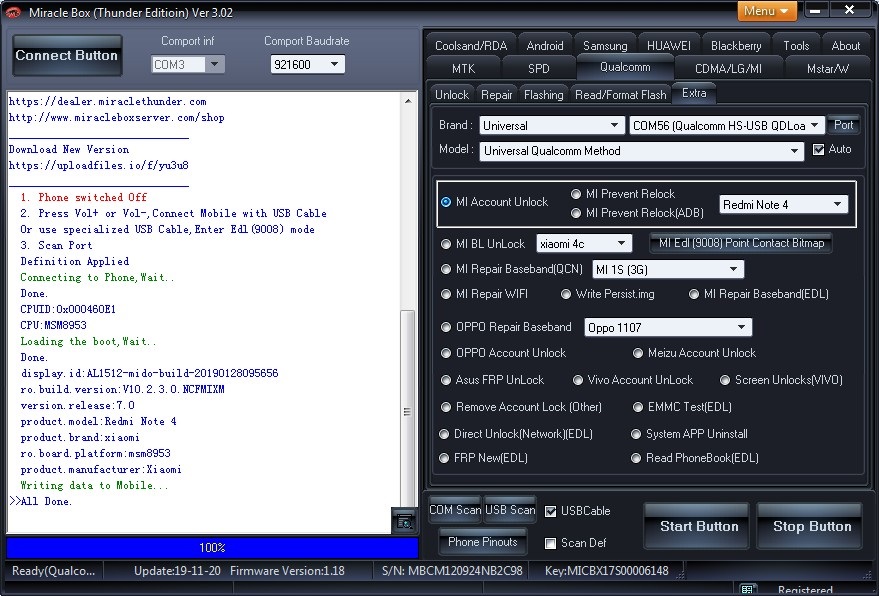Screen dimensions: 879x596
Task: Open the COM56 Qualcomm port dropdown
Action: pos(727,126)
